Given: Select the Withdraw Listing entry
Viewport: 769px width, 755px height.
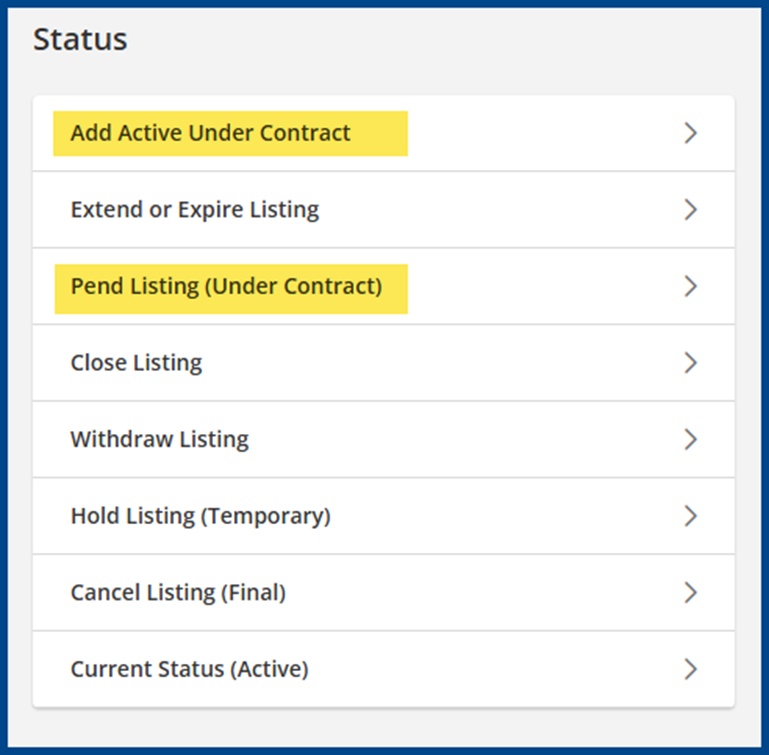Looking at the screenshot, I should tap(159, 439).
